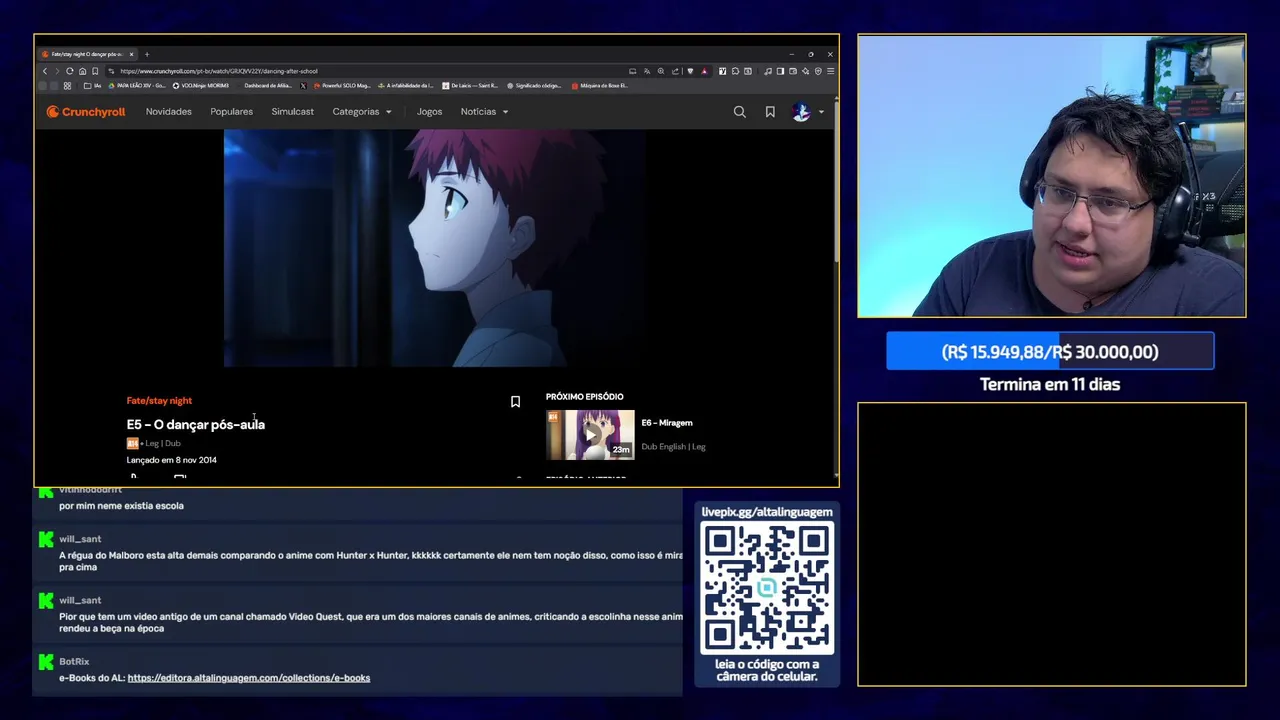This screenshot has width=1280, height=720.
Task: Click the zoom magnifier in address bar
Action: [661, 71]
